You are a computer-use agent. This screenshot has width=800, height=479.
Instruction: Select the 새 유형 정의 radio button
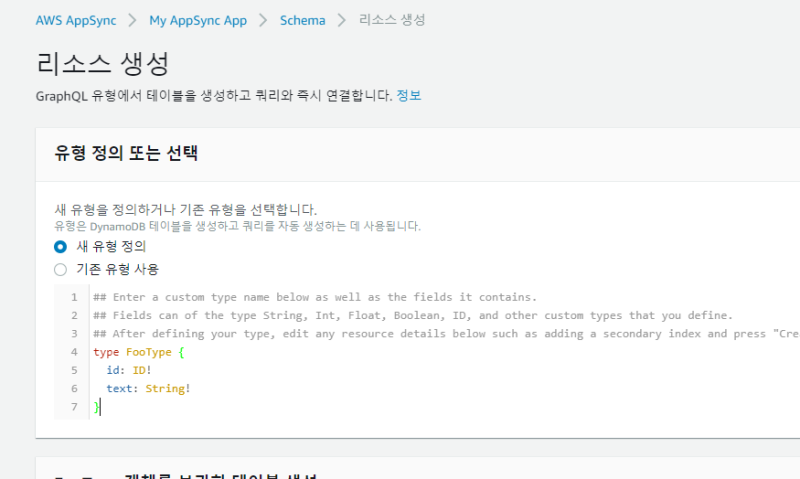pyautogui.click(x=61, y=246)
